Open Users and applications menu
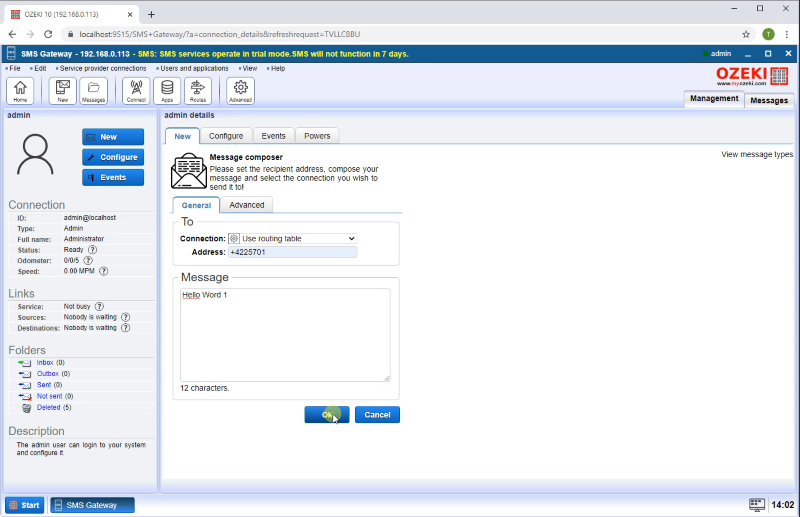The width and height of the screenshot is (800, 517). point(194,68)
